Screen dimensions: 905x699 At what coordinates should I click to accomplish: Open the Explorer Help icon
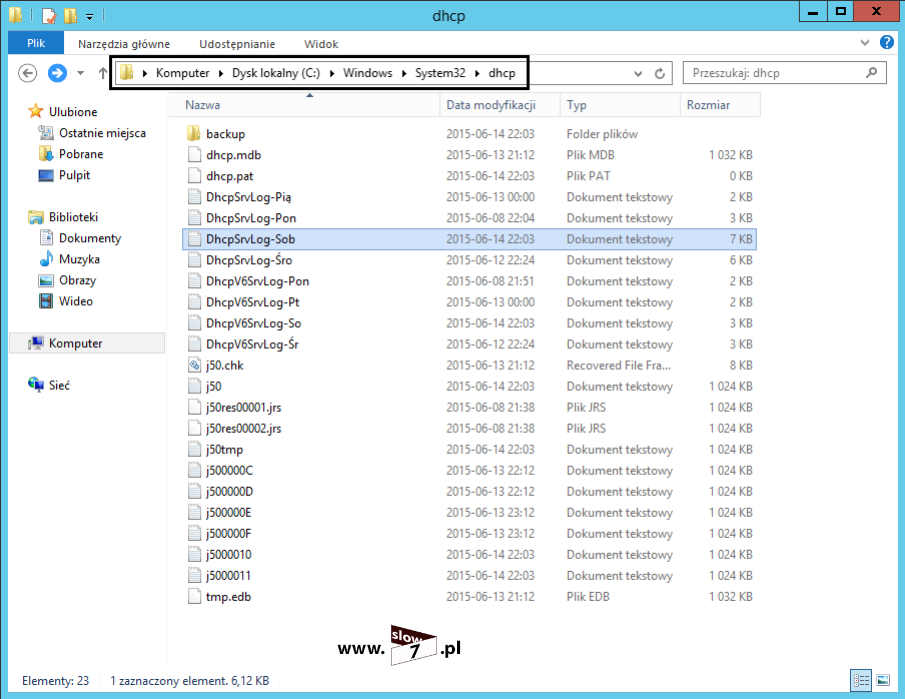click(x=886, y=43)
